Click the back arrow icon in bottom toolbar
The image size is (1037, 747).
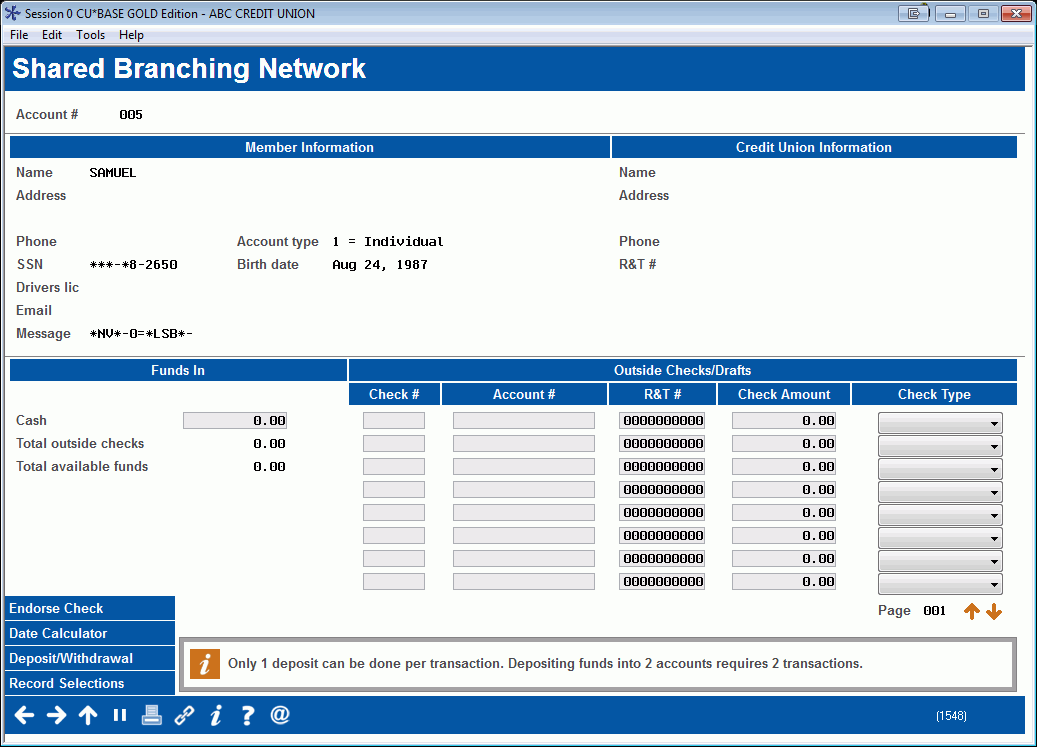(x=24, y=715)
